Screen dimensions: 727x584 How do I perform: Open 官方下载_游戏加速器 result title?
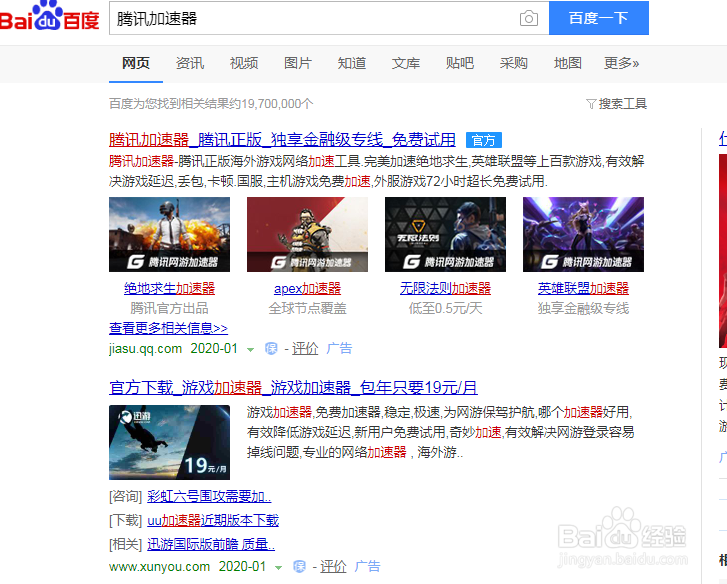[293, 387]
